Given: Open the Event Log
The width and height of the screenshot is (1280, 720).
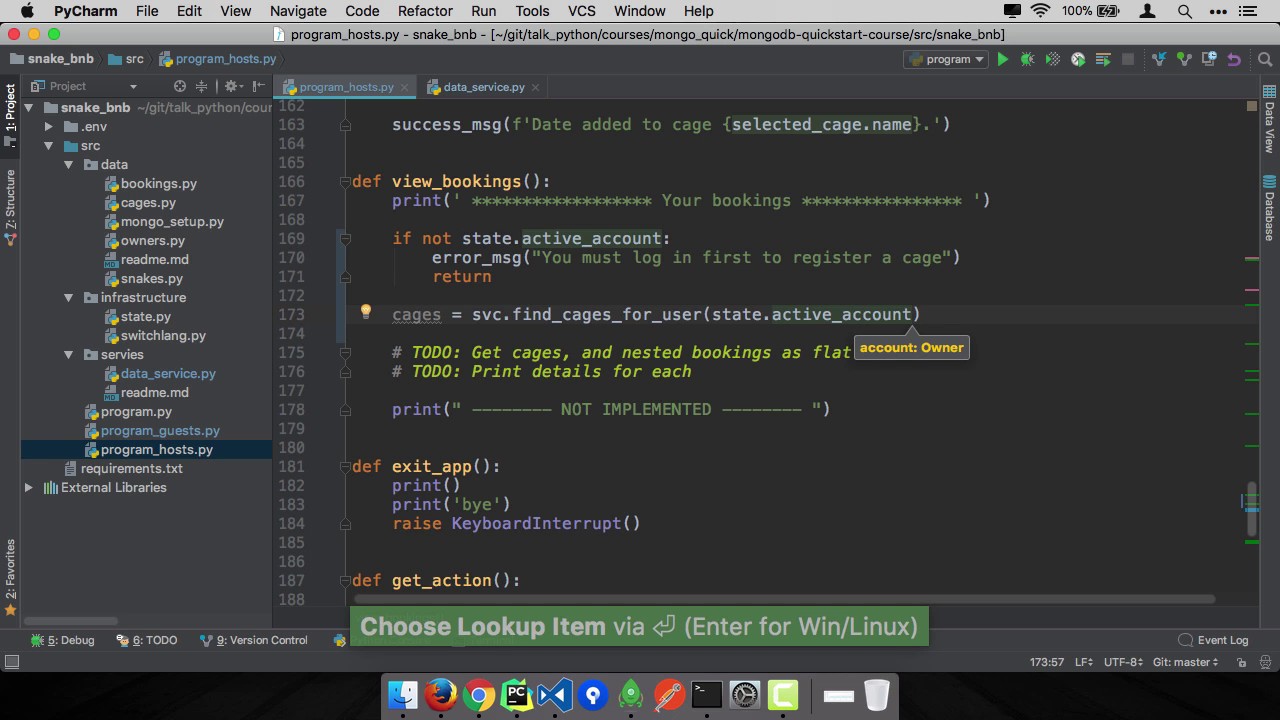Looking at the screenshot, I should coord(1213,640).
